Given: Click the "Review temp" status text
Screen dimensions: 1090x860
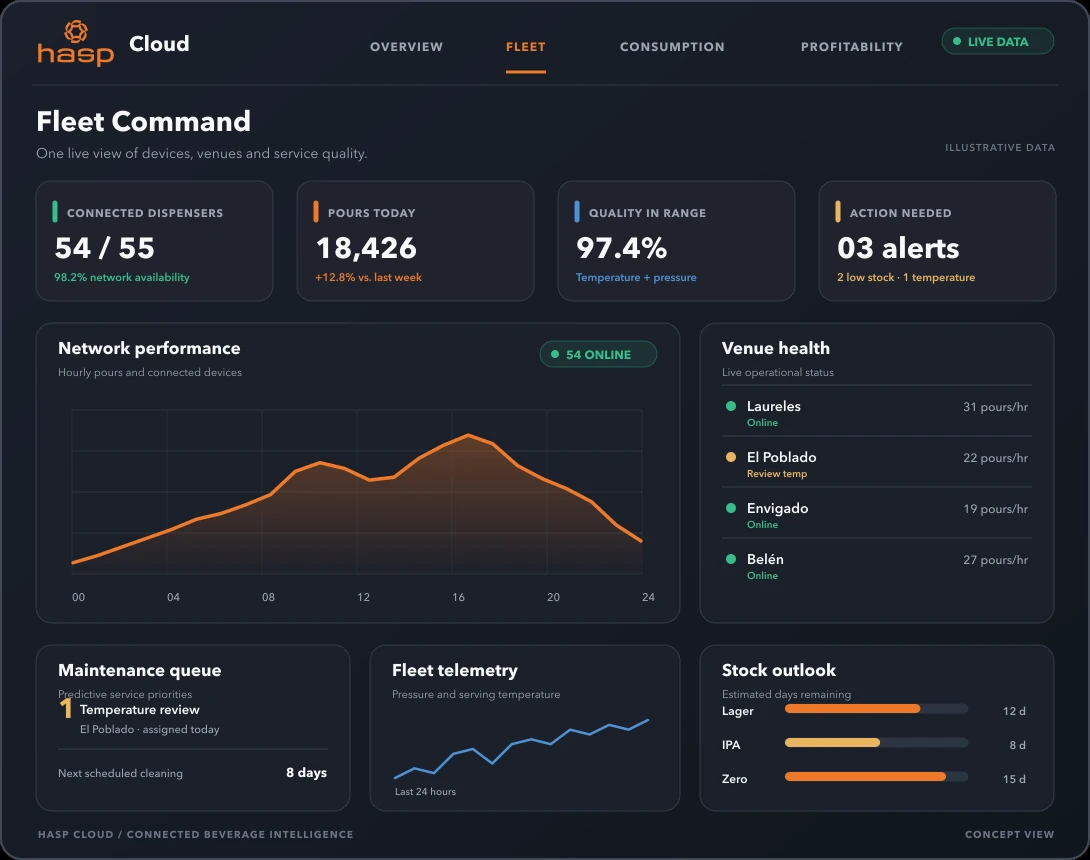Looking at the screenshot, I should 776,473.
